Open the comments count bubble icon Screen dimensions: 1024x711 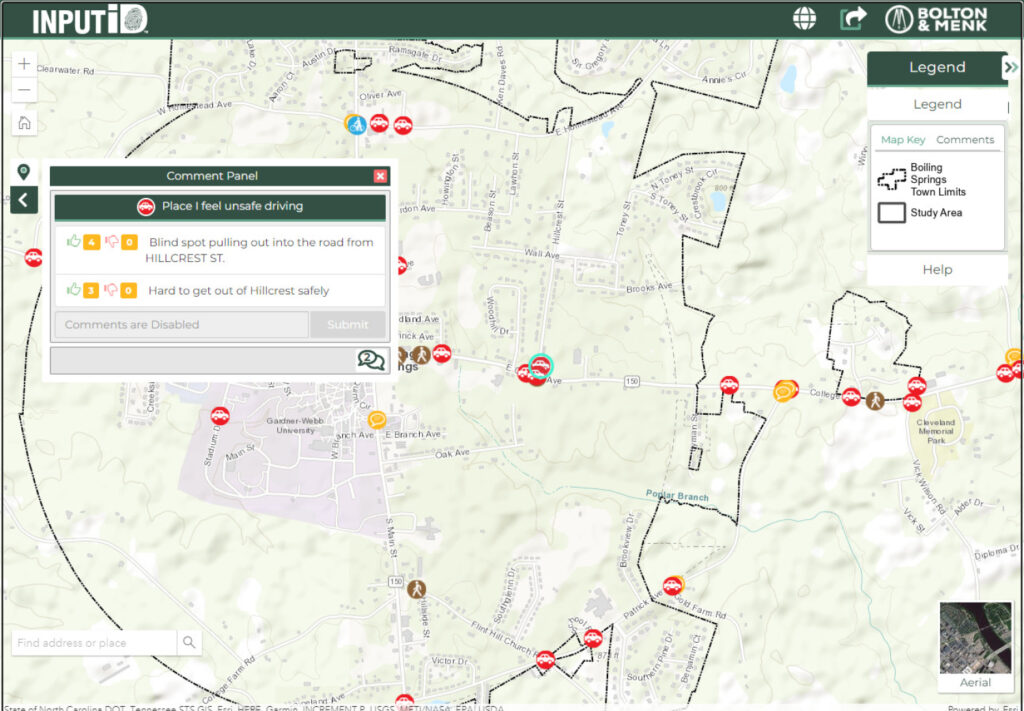click(370, 360)
